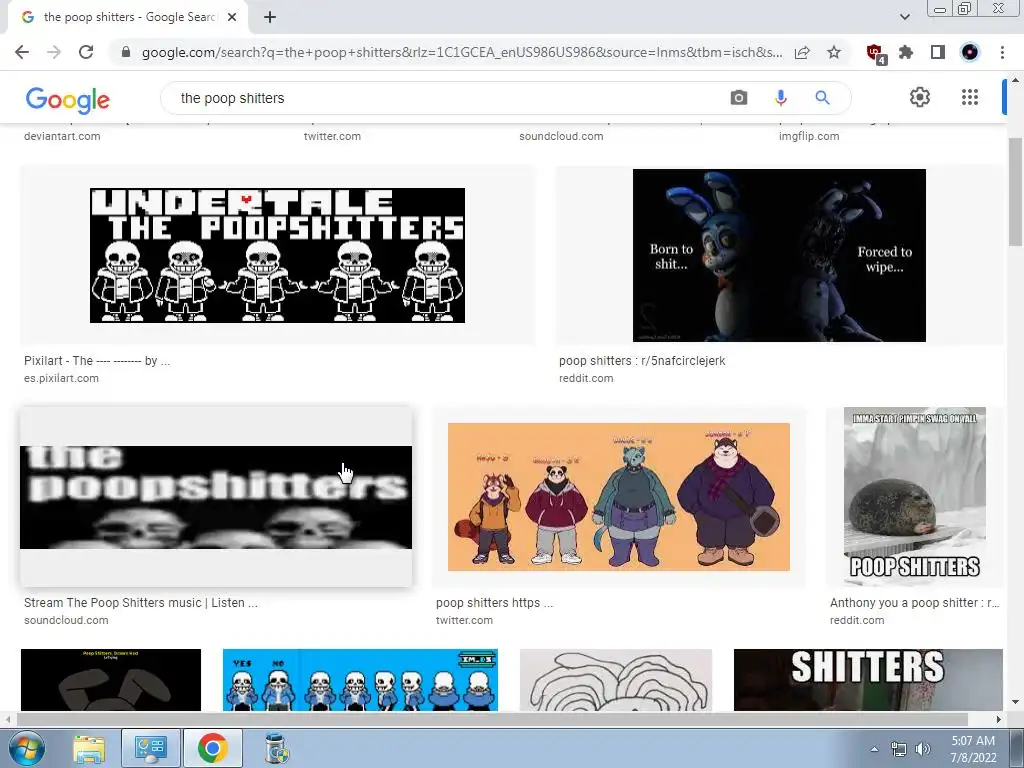
Task: Open Windows Explorer from taskbar
Action: pyautogui.click(x=89, y=749)
